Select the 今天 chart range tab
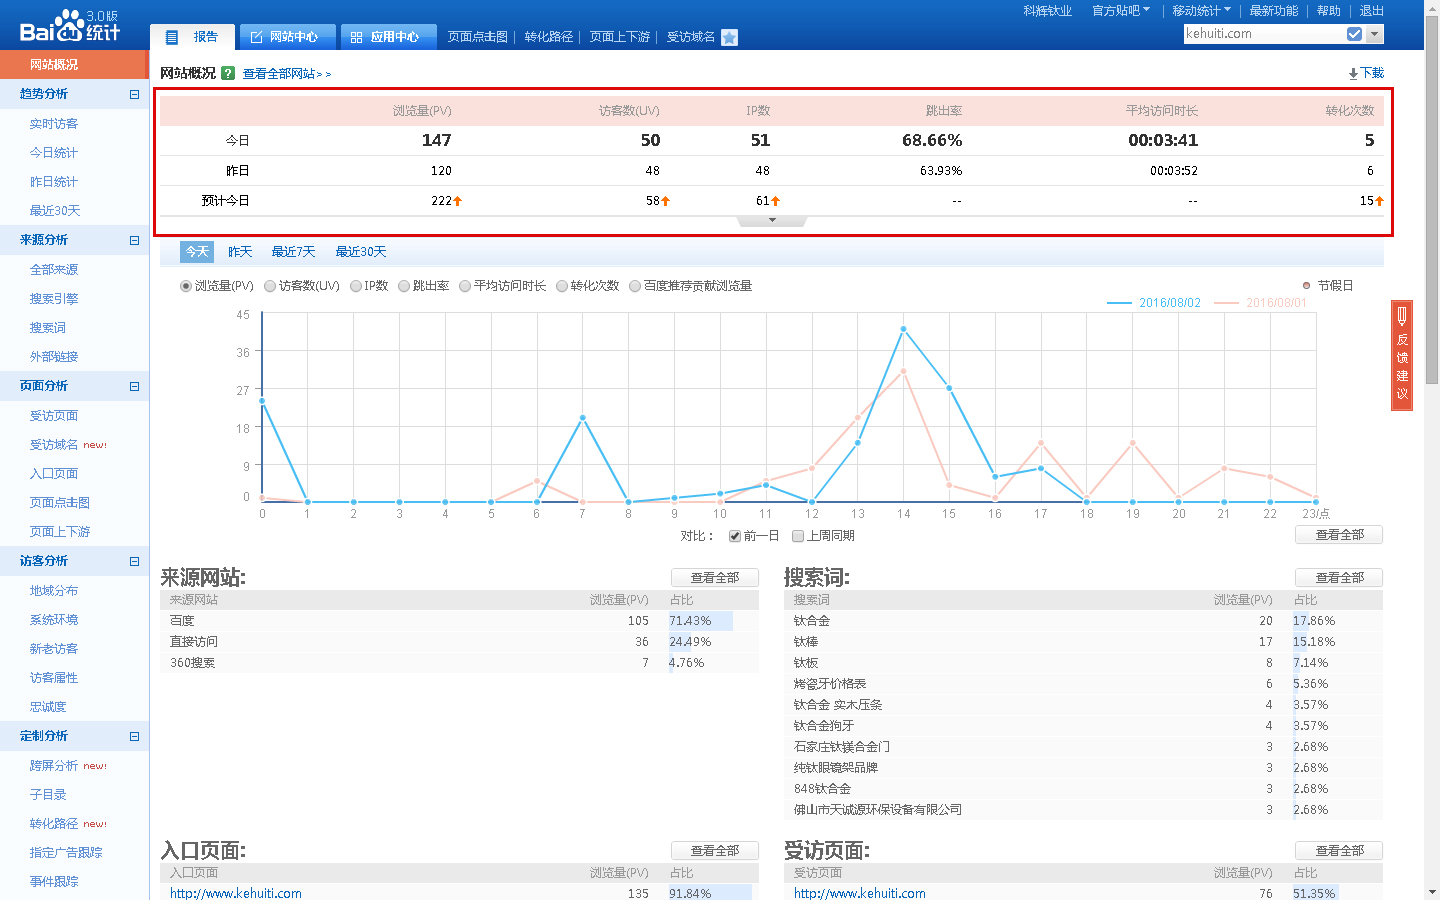 (x=197, y=252)
